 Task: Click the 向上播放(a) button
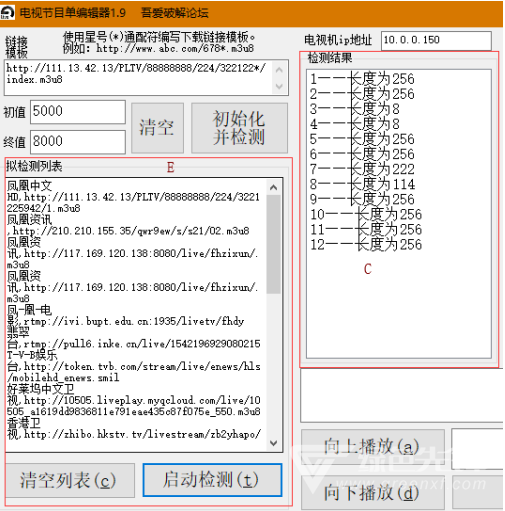click(x=373, y=447)
